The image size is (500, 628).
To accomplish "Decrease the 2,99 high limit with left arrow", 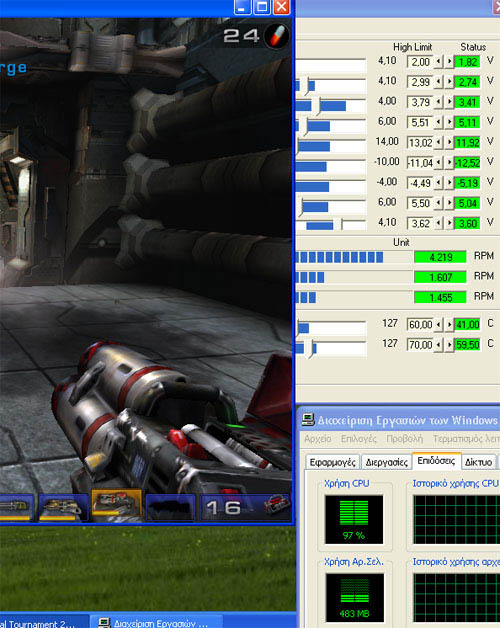I will click(x=439, y=82).
